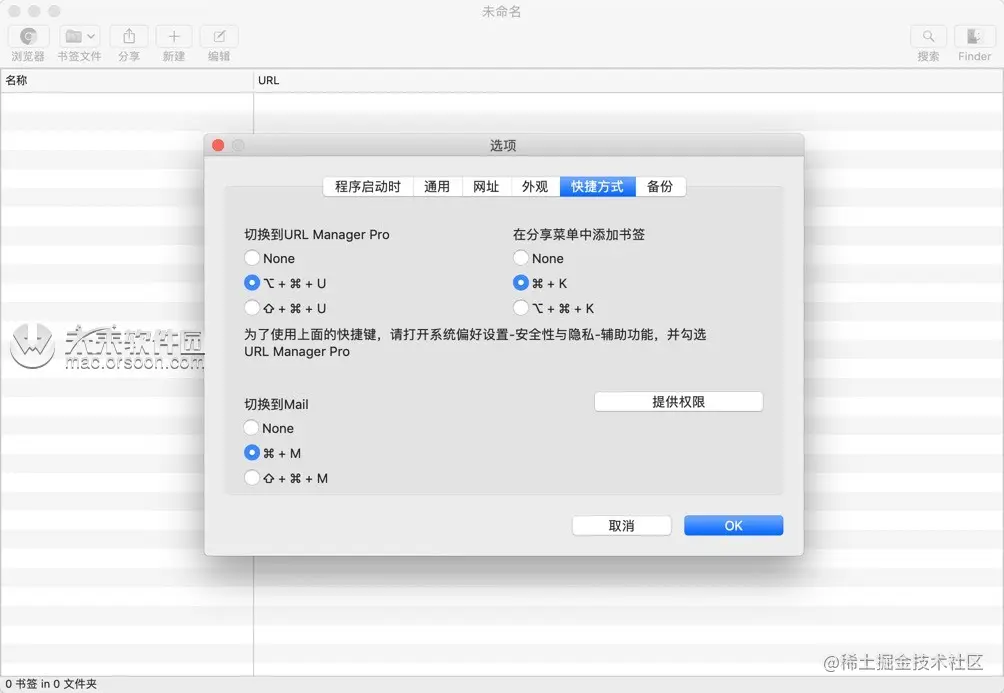Viewport: 1004px width, 693px height.
Task: Select the ⇧ + ⌘ + M shortcut option
Action: [252, 478]
